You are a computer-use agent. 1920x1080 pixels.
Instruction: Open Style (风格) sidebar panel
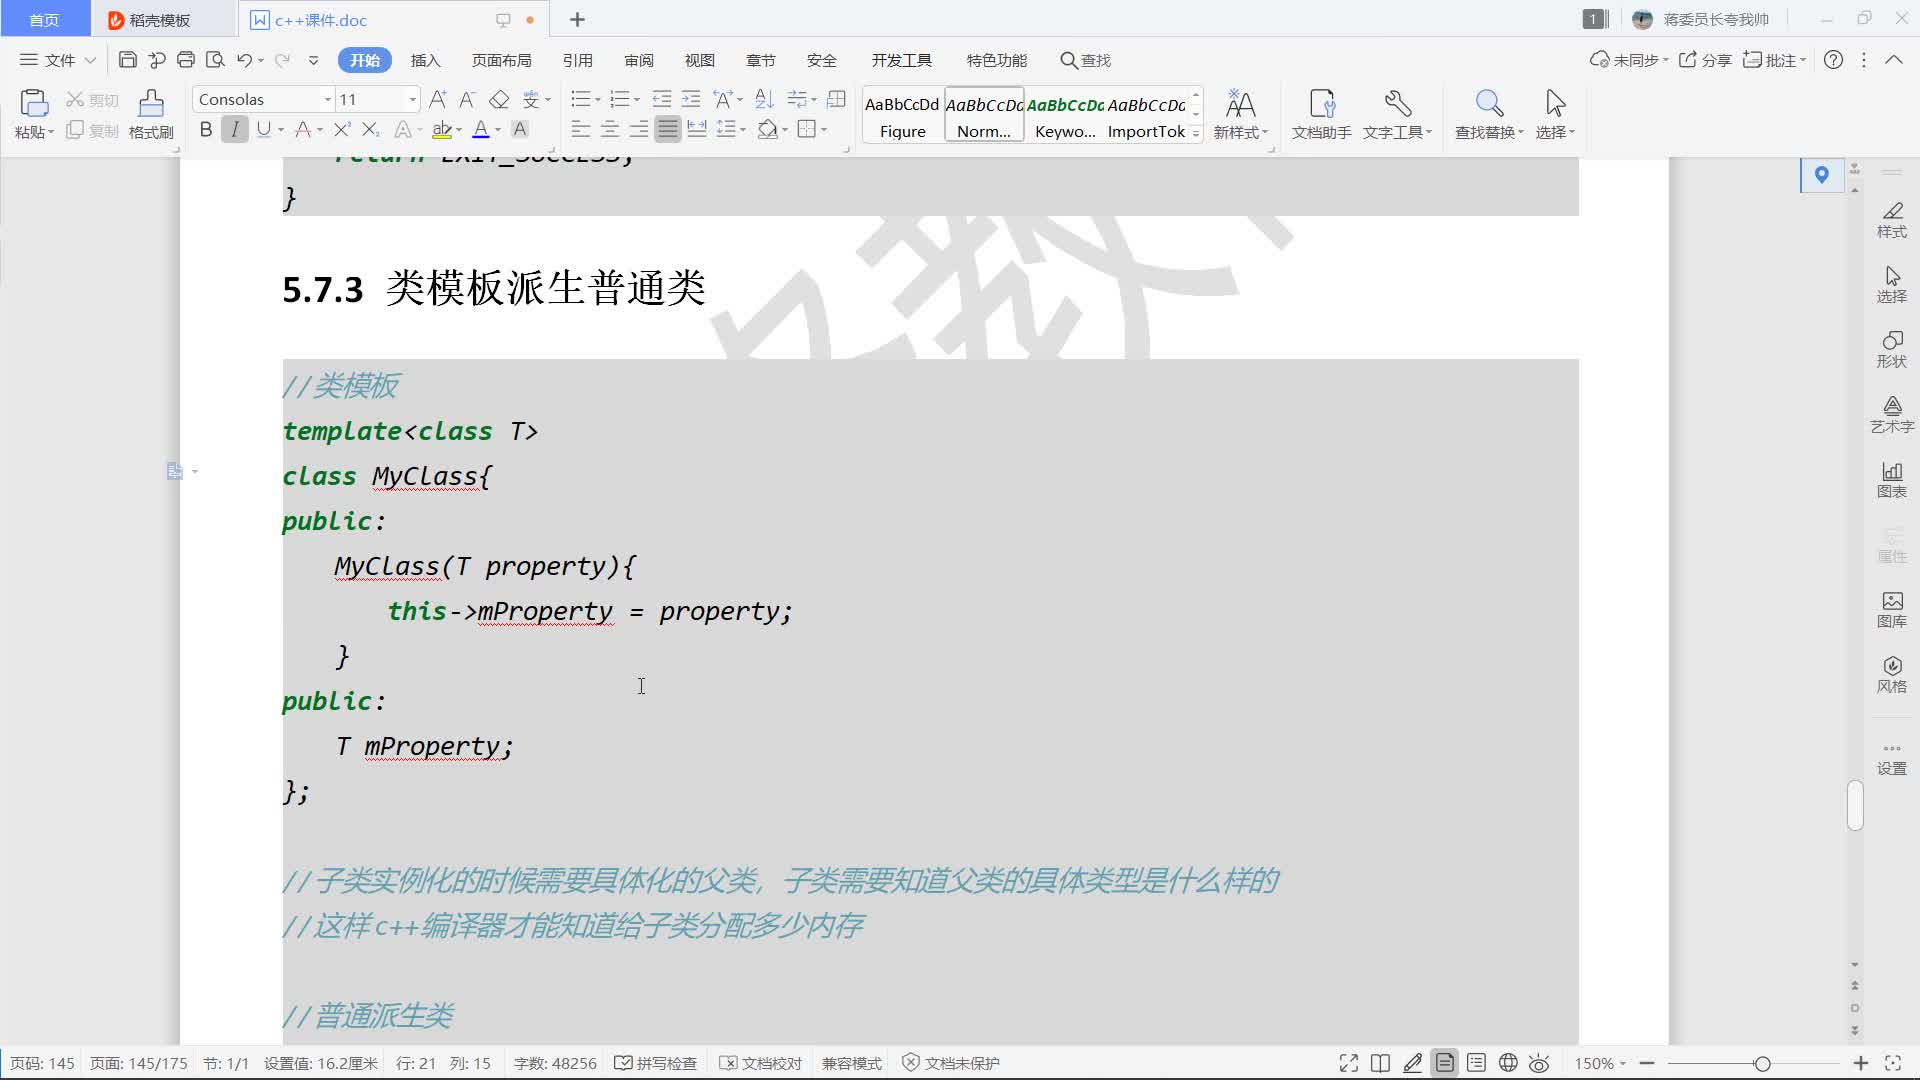pos(1892,675)
